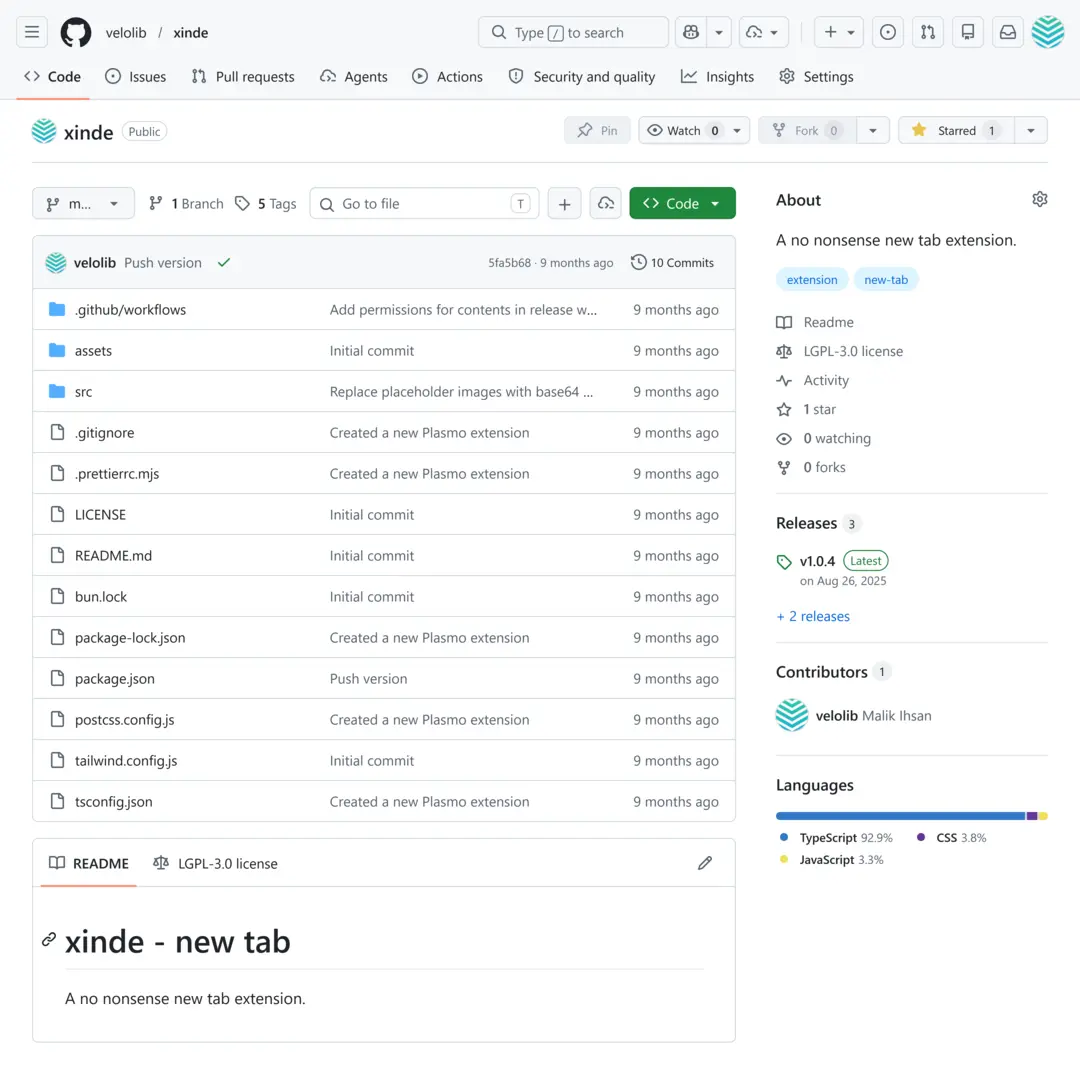
Task: Click the JavaScript 3.3% language entry
Action: [831, 860]
